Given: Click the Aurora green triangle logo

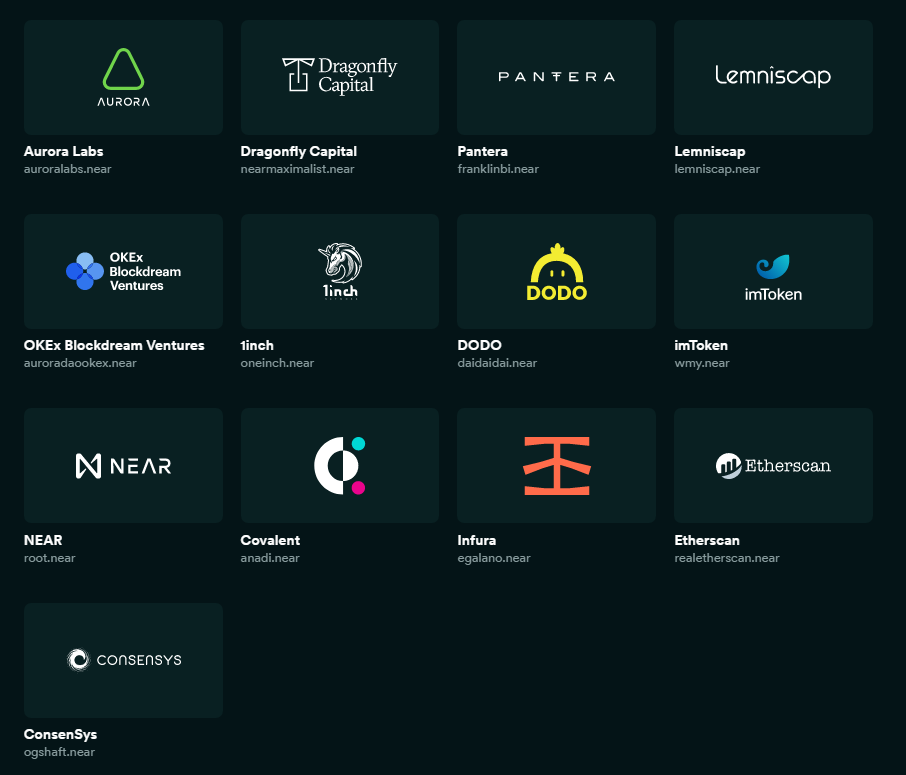Looking at the screenshot, I should tap(123, 69).
